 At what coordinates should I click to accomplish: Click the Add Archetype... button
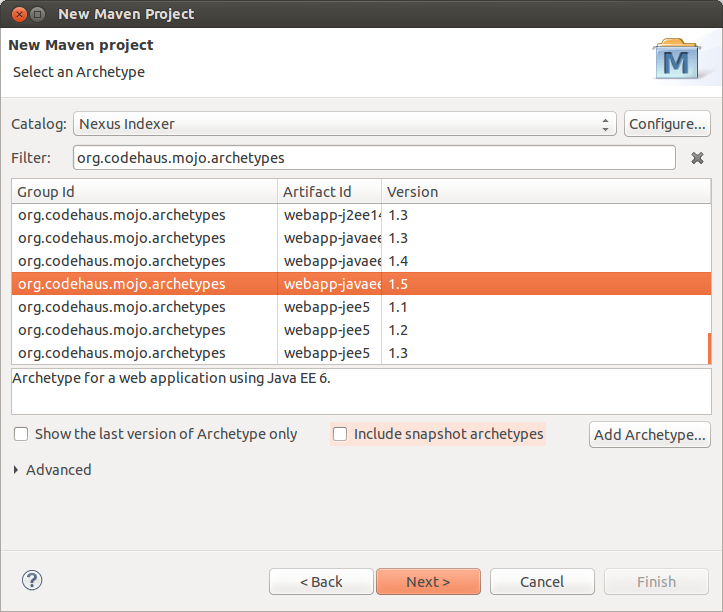tap(649, 434)
